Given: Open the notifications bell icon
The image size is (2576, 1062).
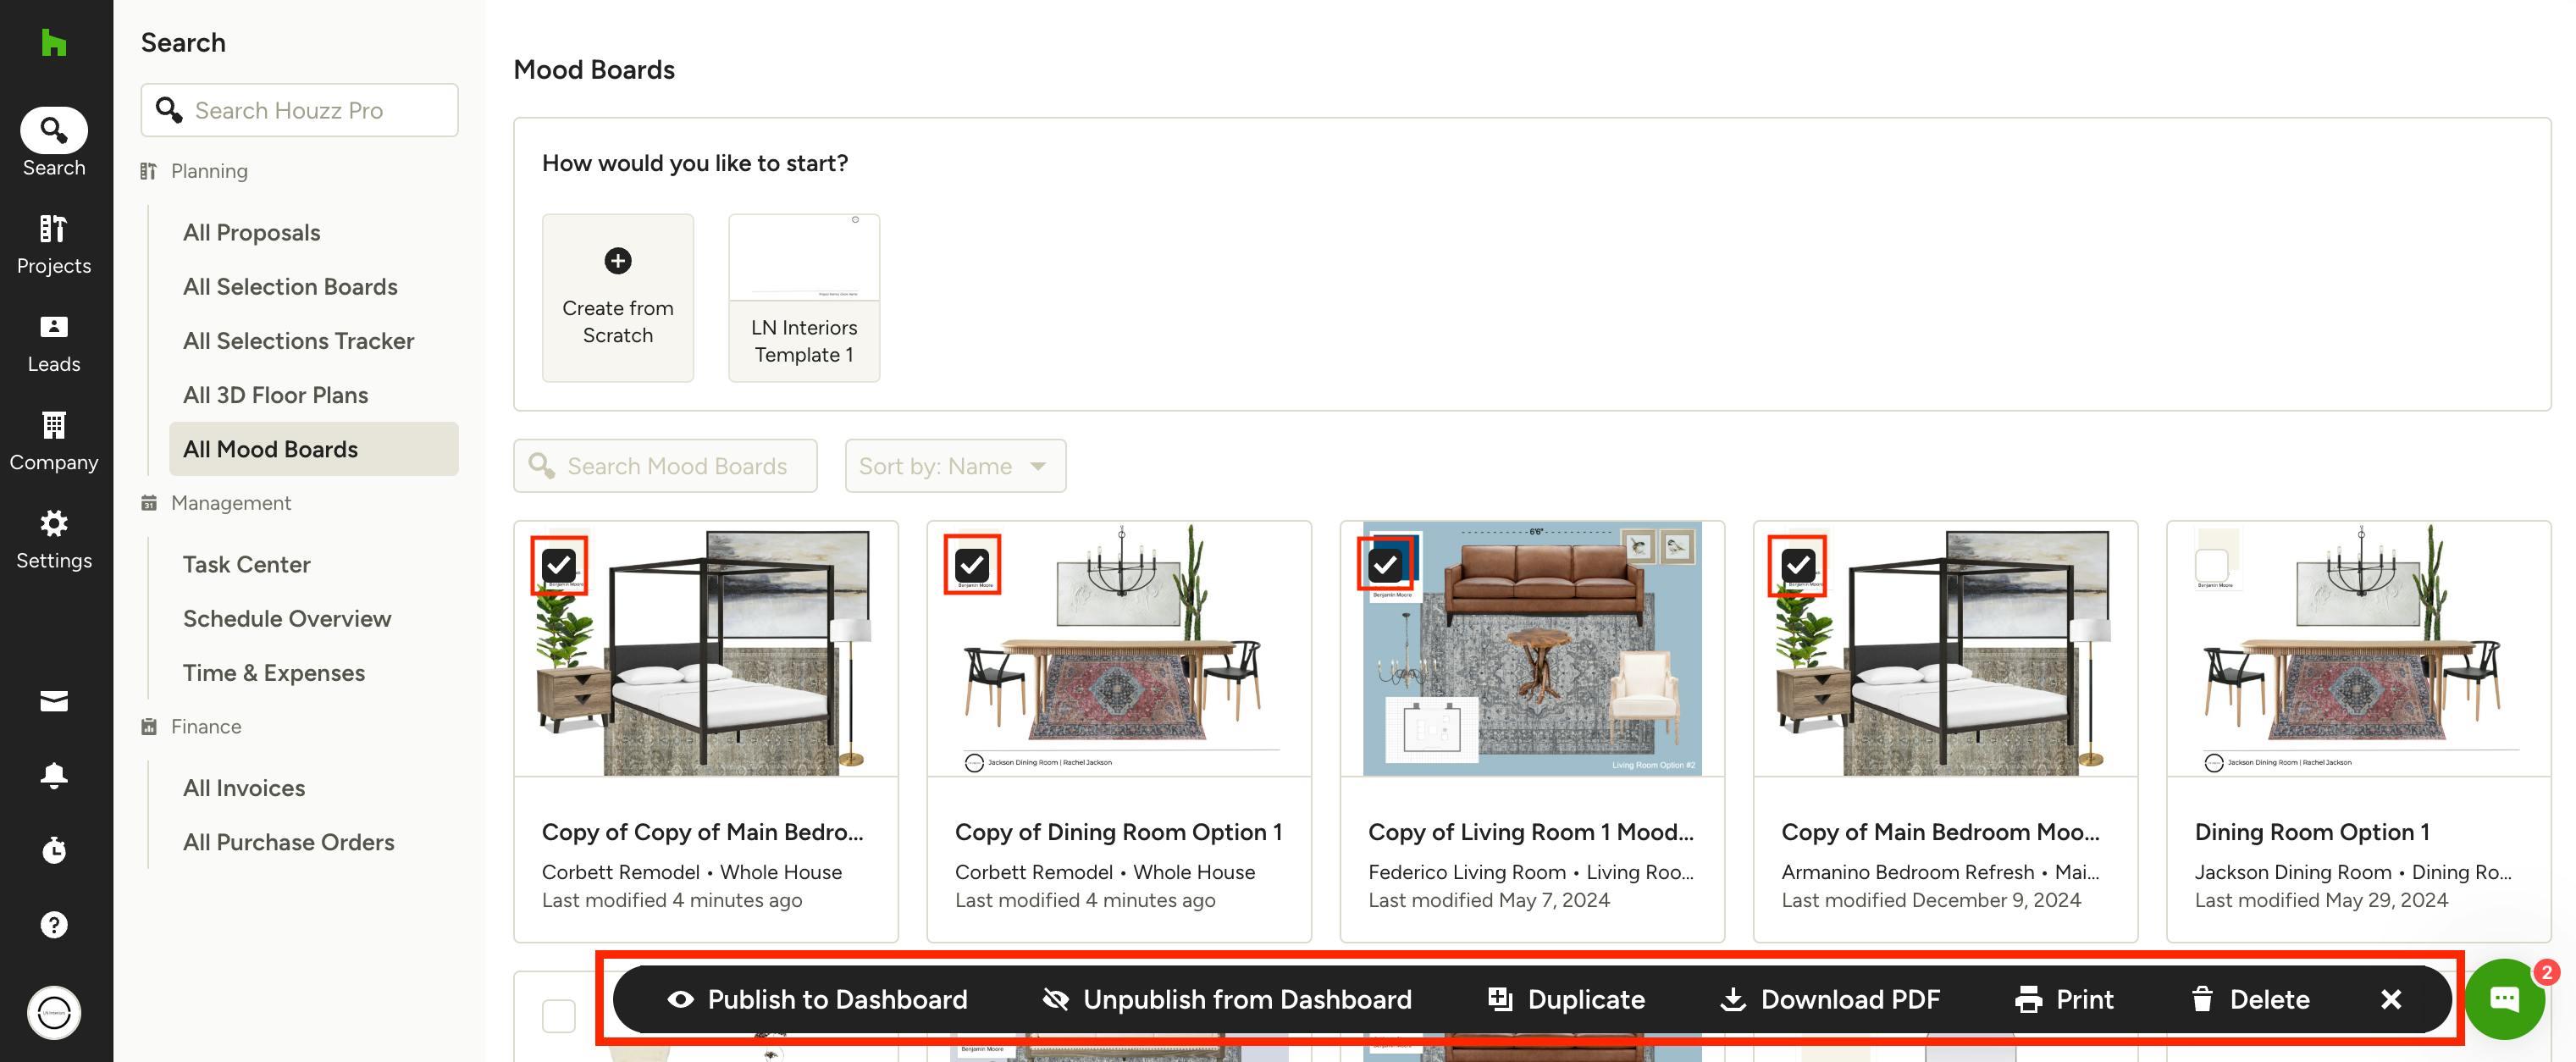Looking at the screenshot, I should [54, 776].
